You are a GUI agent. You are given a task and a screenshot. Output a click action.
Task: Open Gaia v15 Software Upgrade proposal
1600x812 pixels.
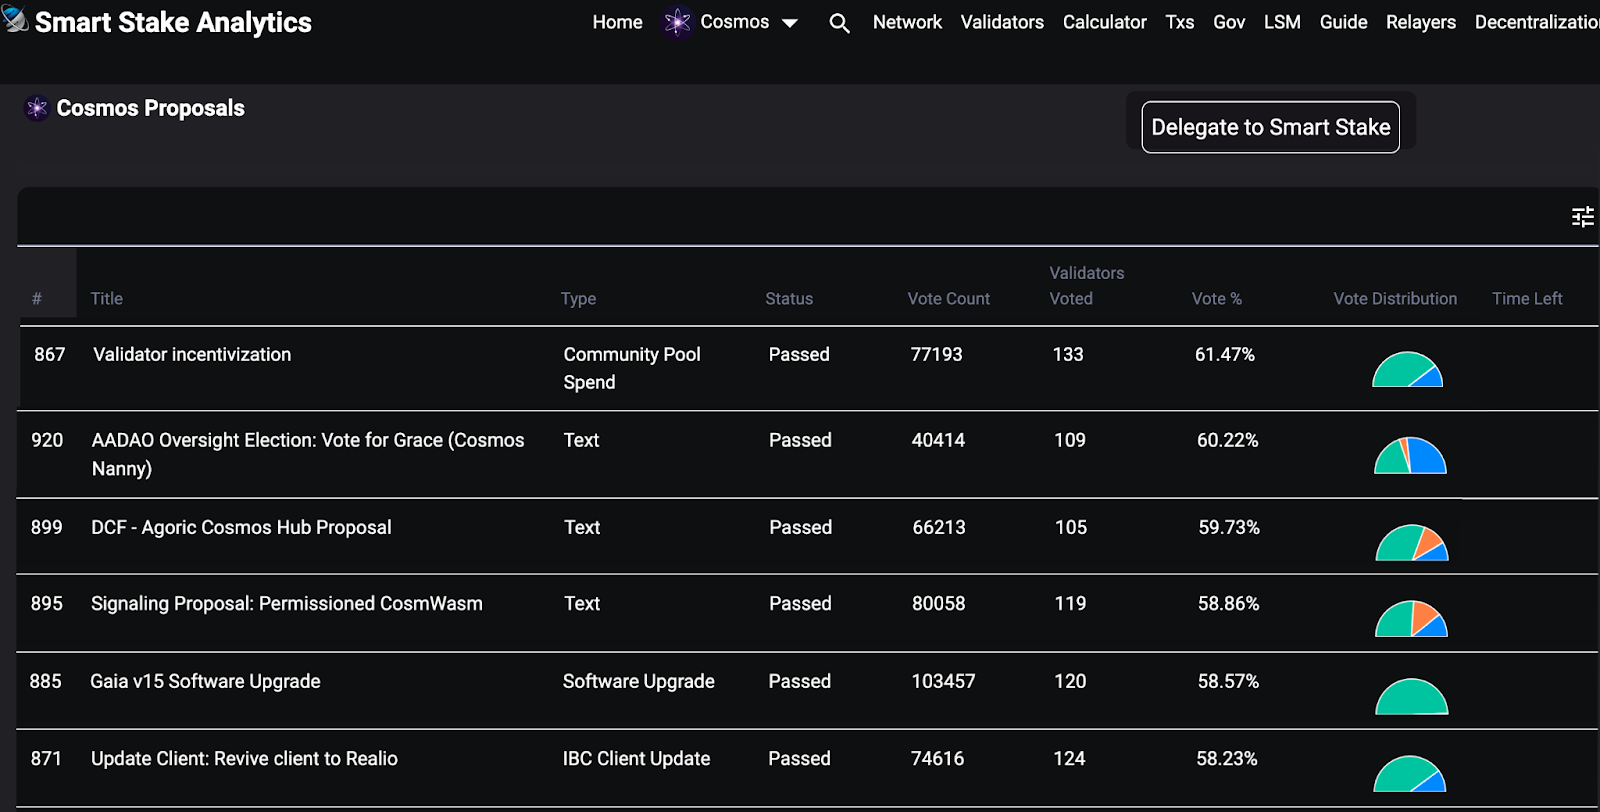click(x=205, y=681)
